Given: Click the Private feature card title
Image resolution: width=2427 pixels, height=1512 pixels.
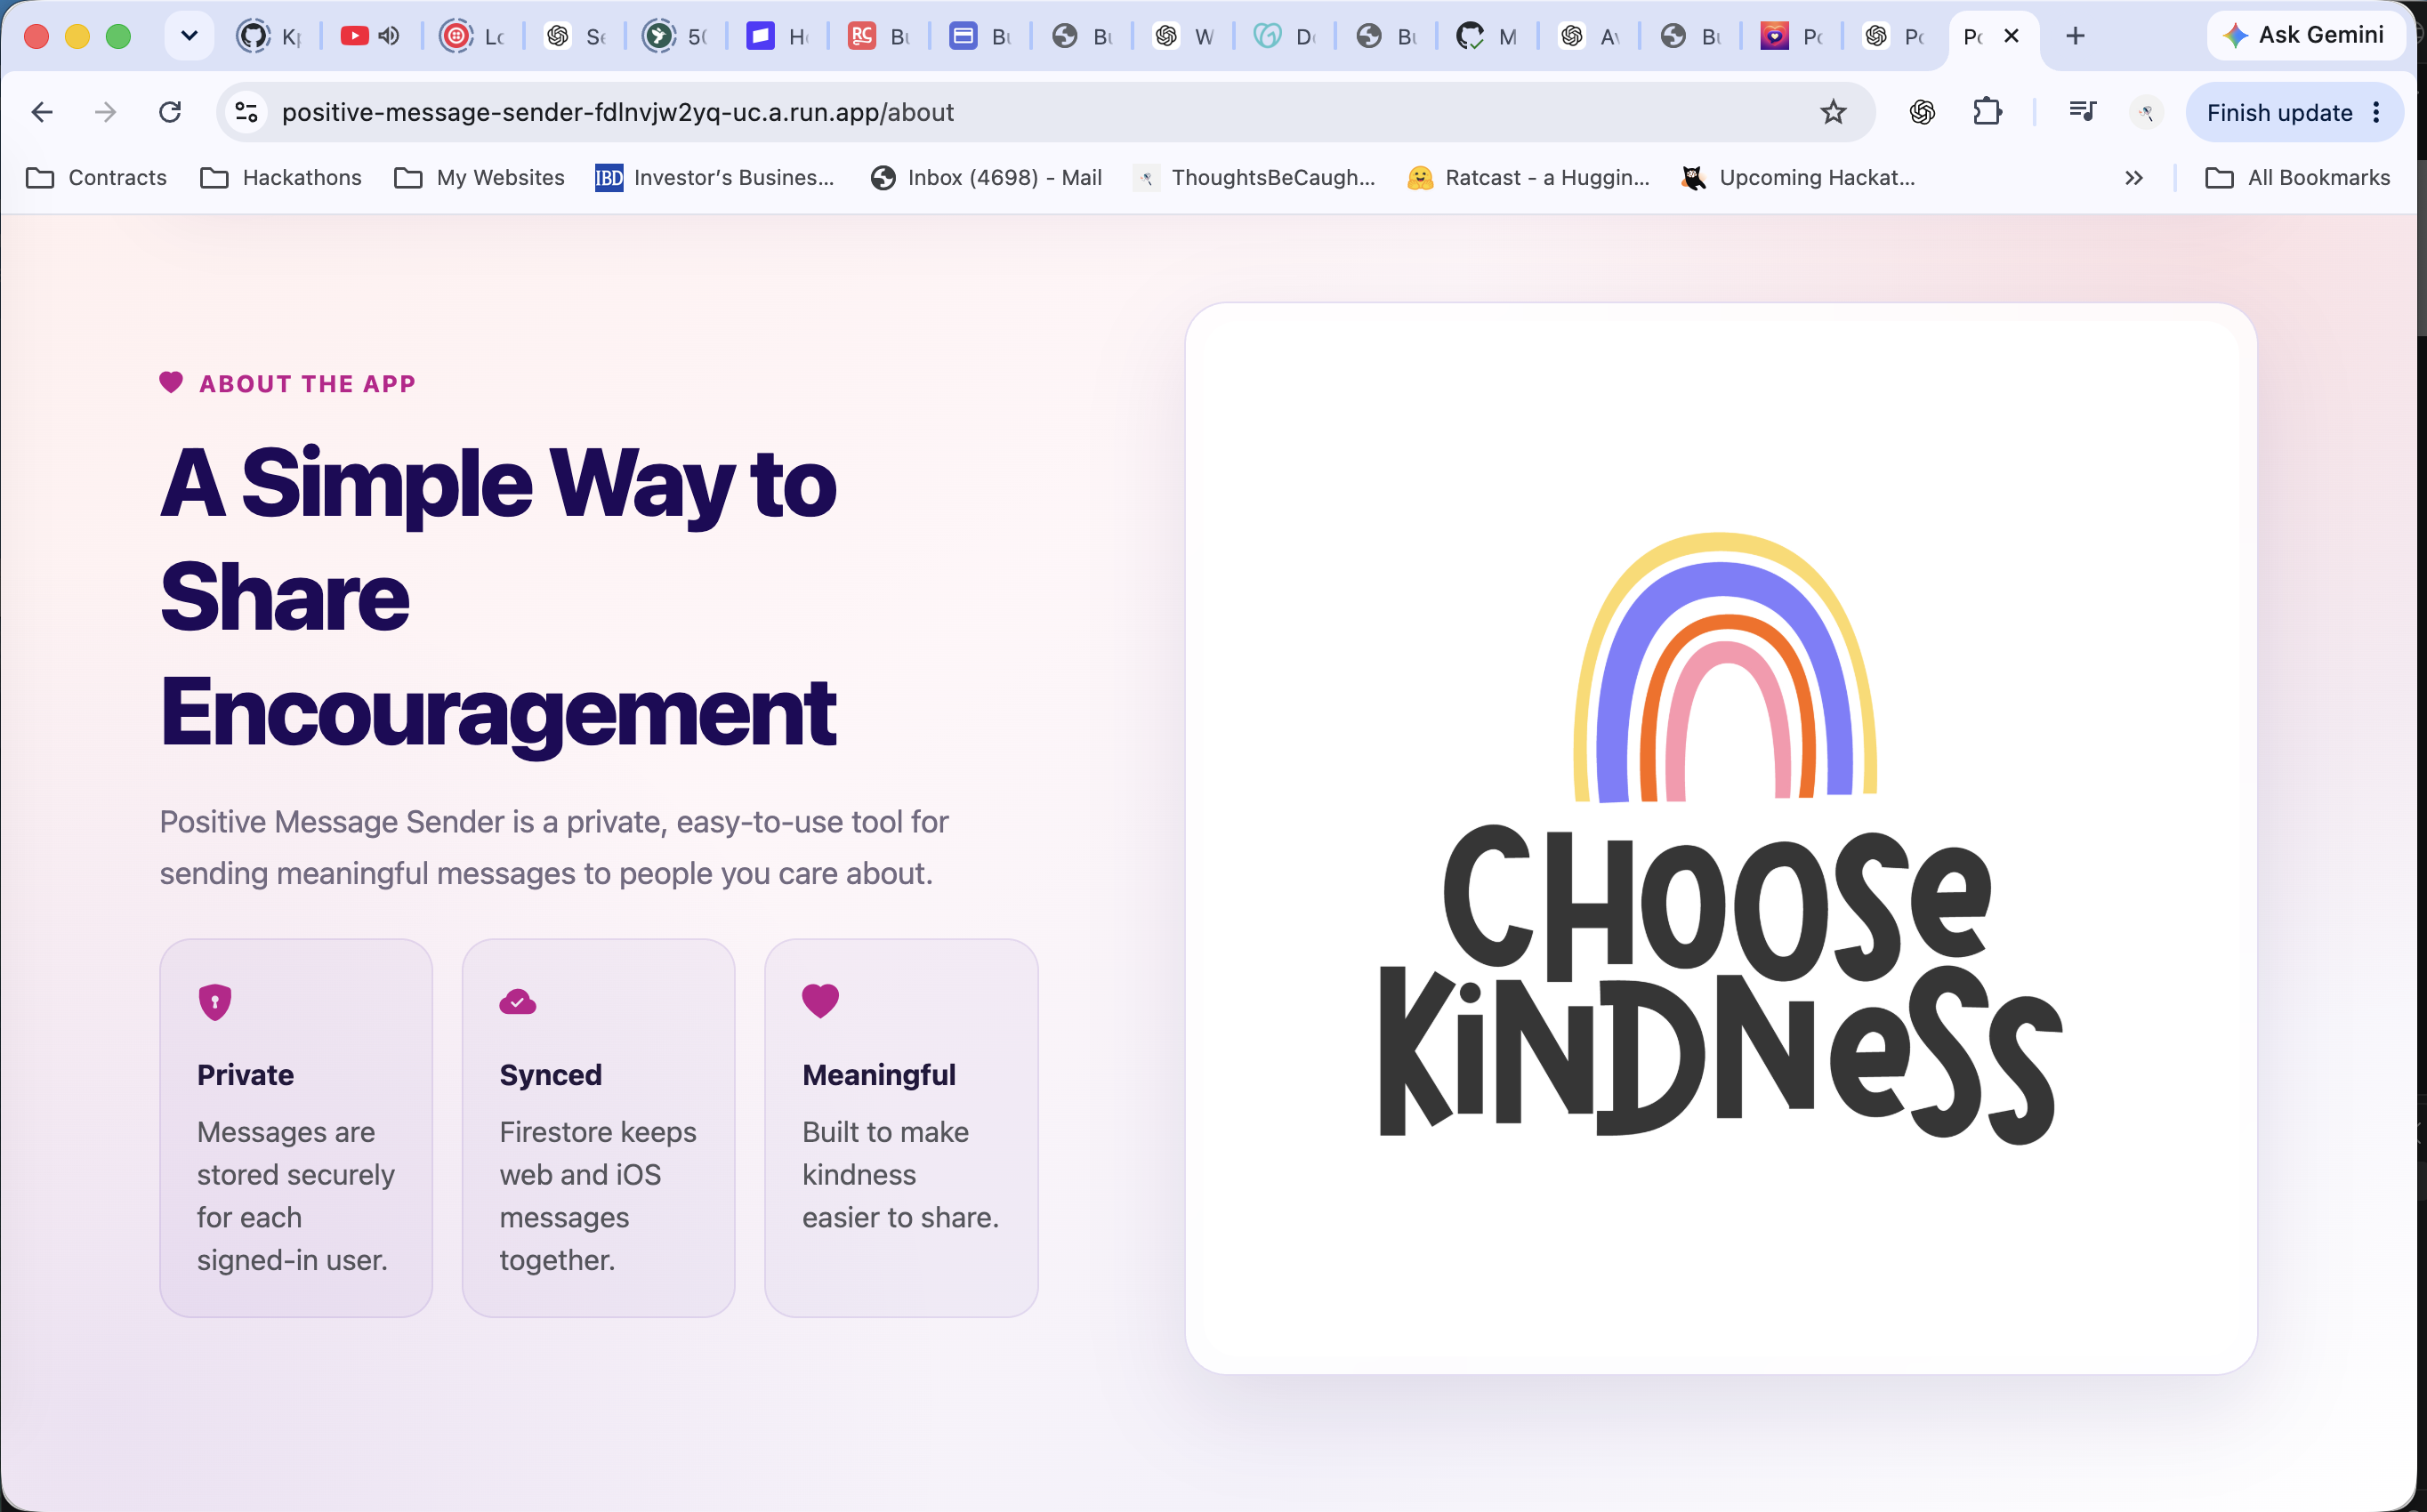Looking at the screenshot, I should 245,1075.
